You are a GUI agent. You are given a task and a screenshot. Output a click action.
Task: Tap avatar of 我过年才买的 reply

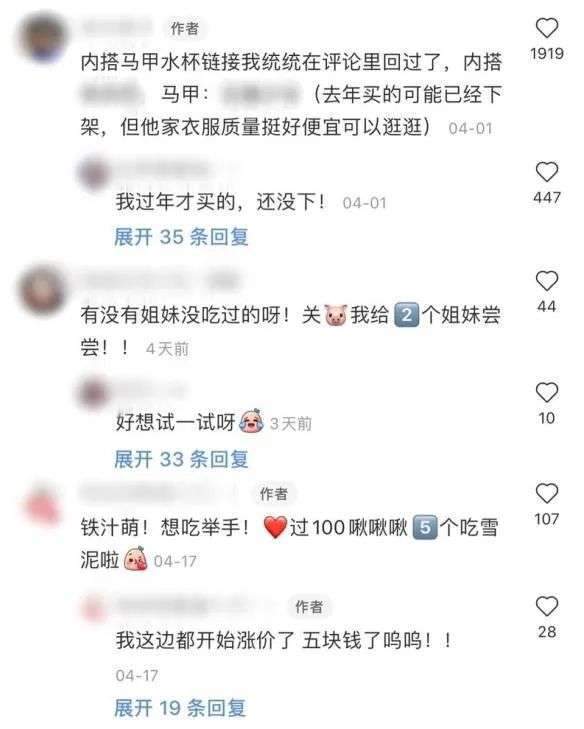(x=94, y=174)
